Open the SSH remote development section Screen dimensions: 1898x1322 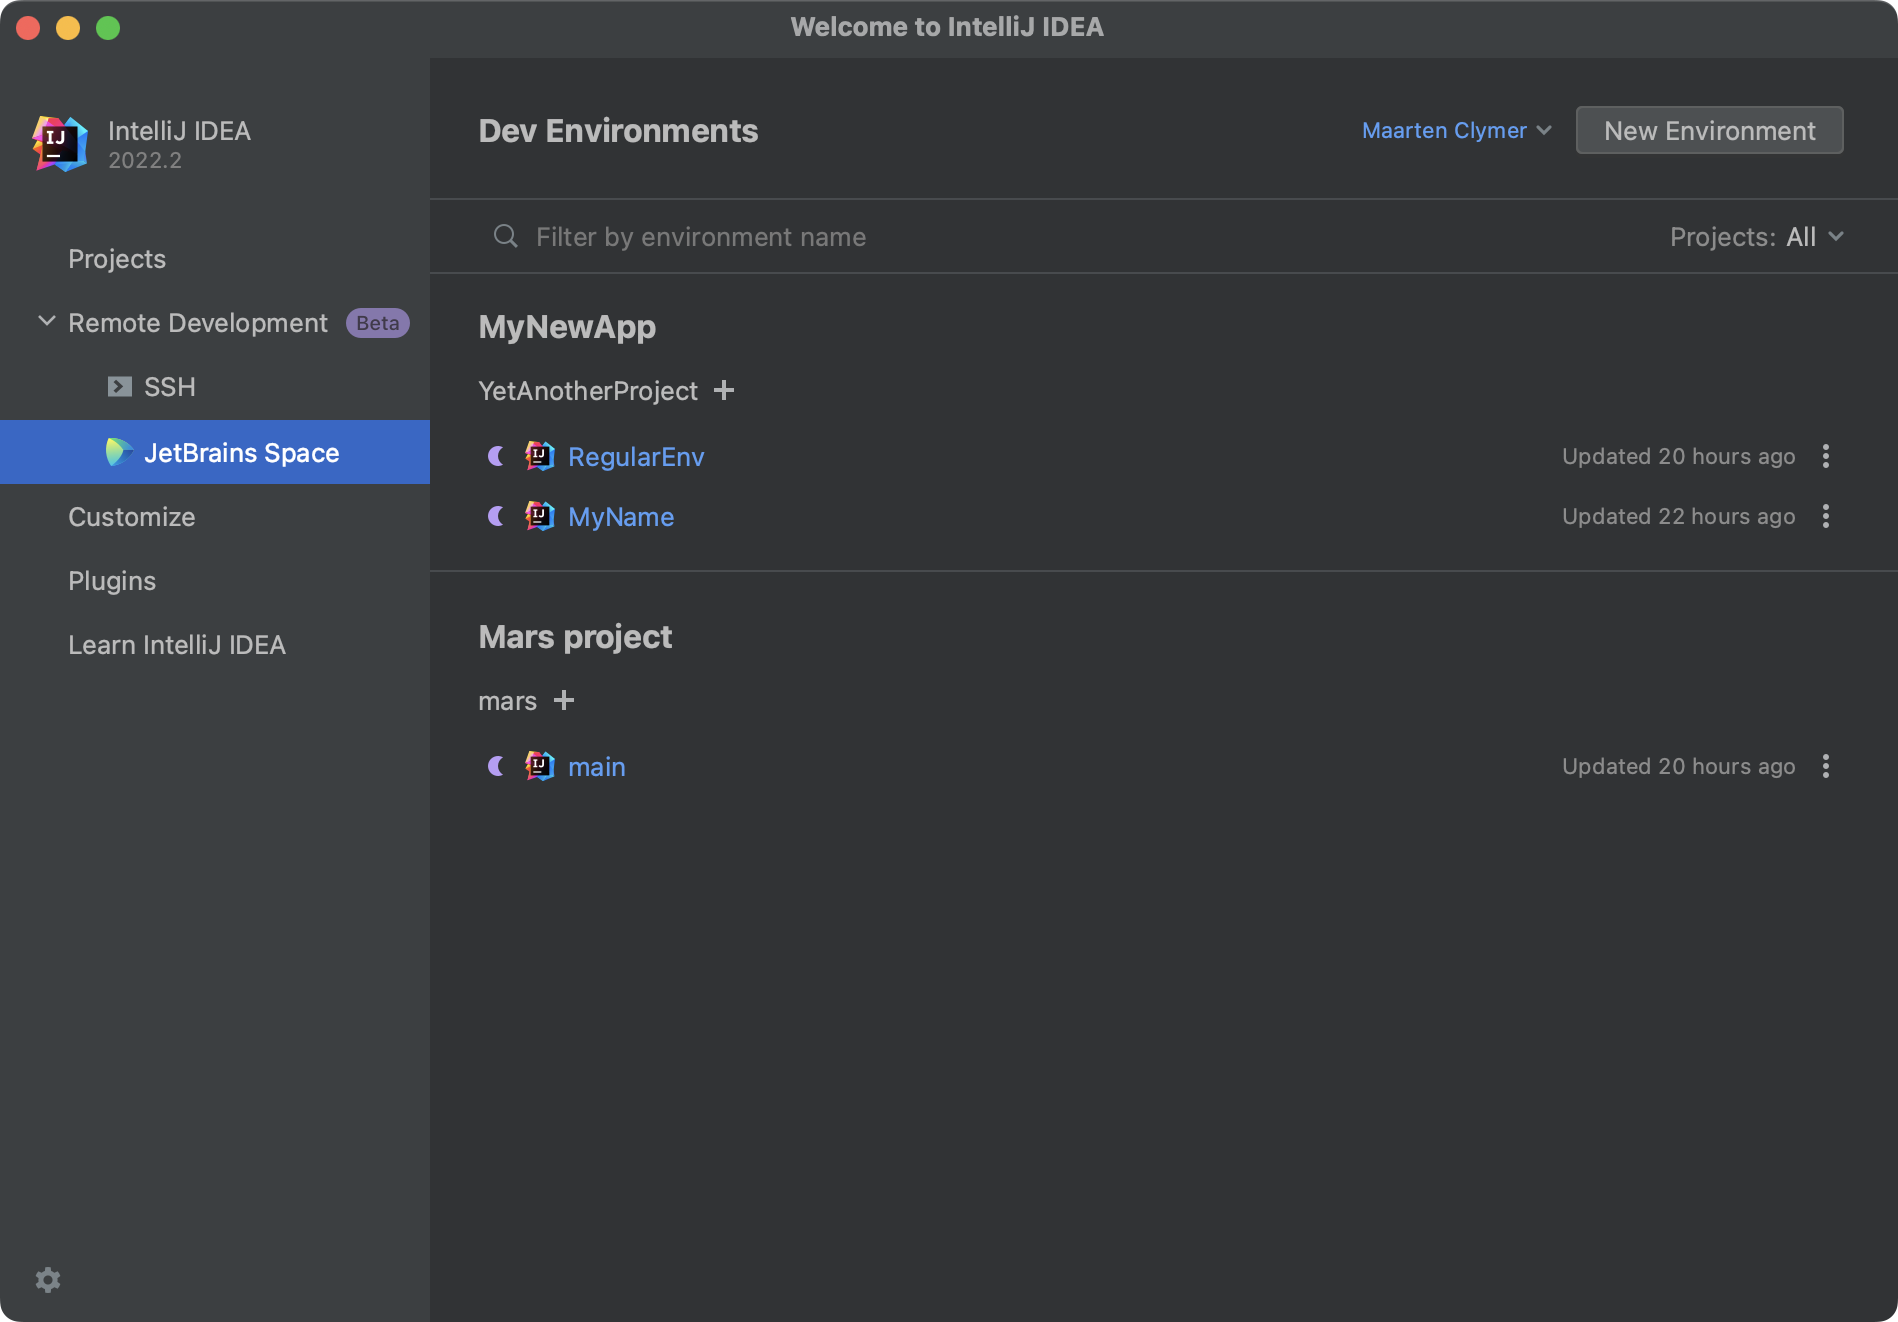(x=170, y=387)
